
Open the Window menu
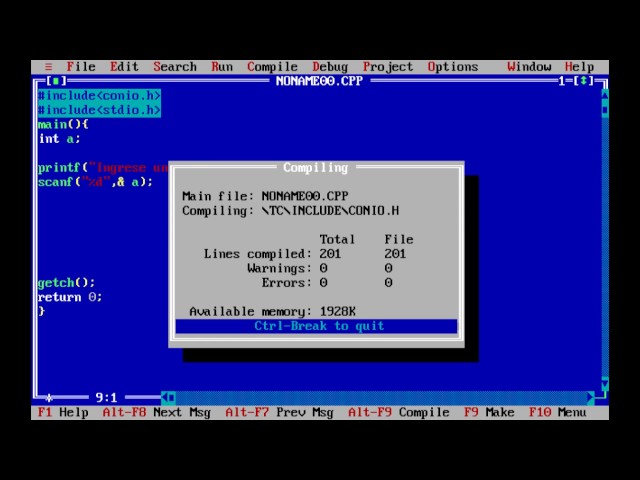coord(529,67)
